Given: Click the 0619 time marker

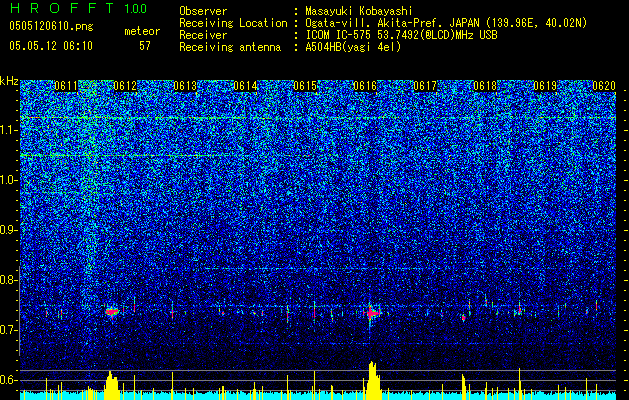Looking at the screenshot, I should tap(545, 86).
